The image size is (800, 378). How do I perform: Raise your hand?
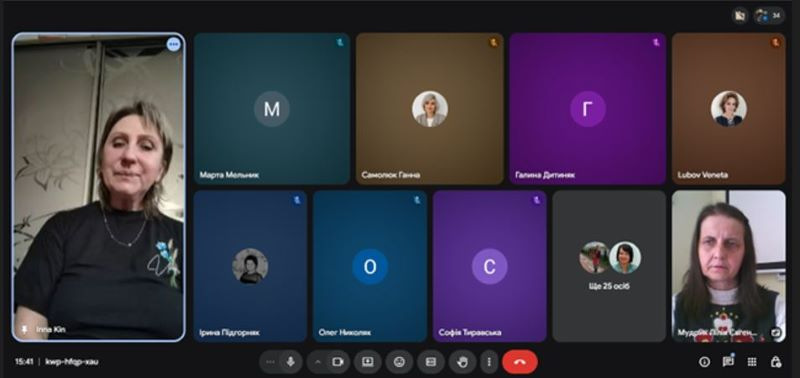pos(462,362)
